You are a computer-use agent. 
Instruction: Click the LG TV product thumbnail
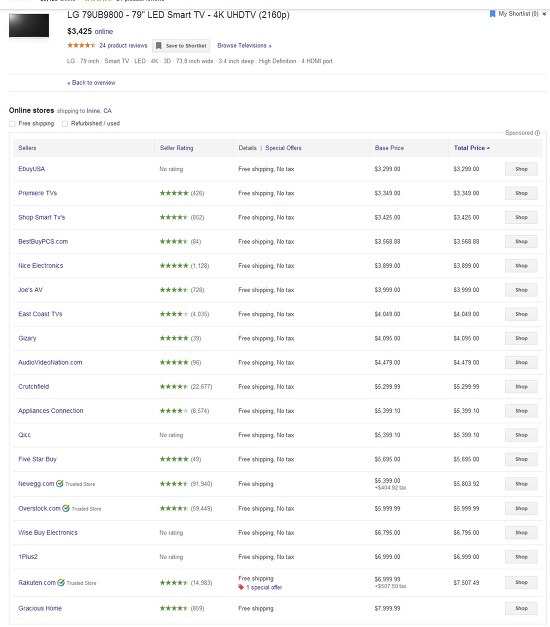(x=29, y=26)
